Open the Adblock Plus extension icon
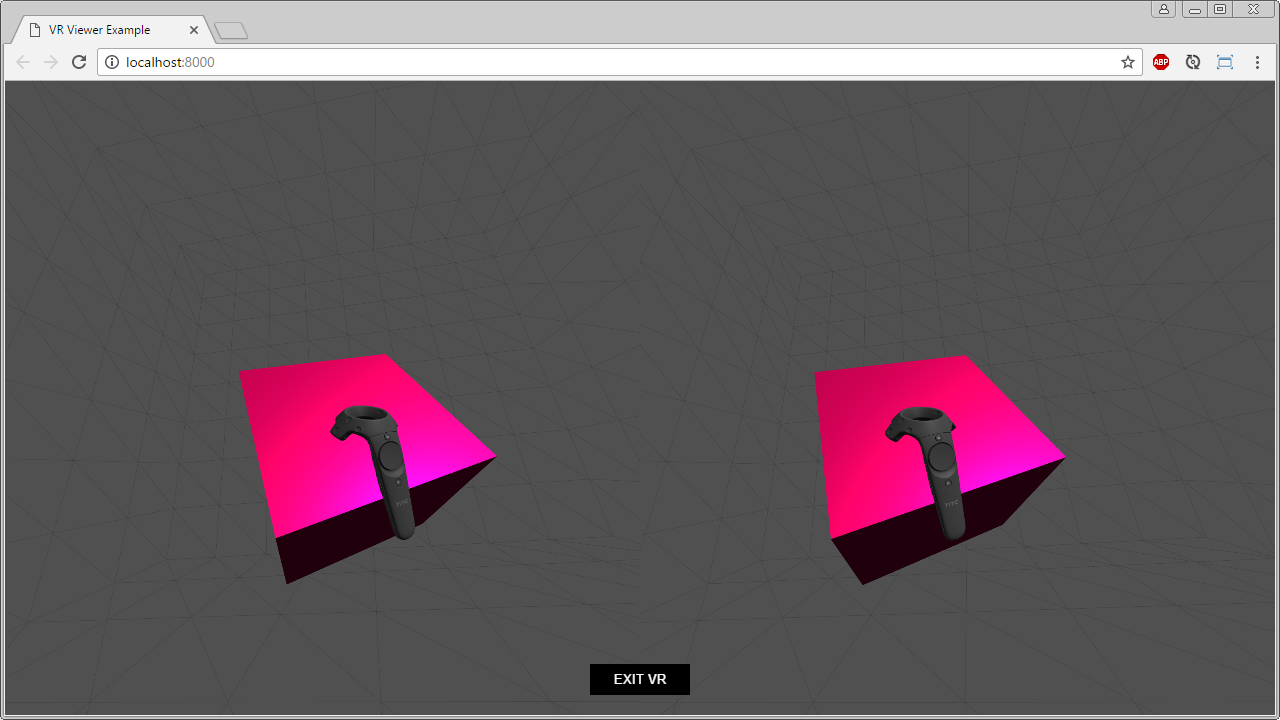 point(1161,62)
